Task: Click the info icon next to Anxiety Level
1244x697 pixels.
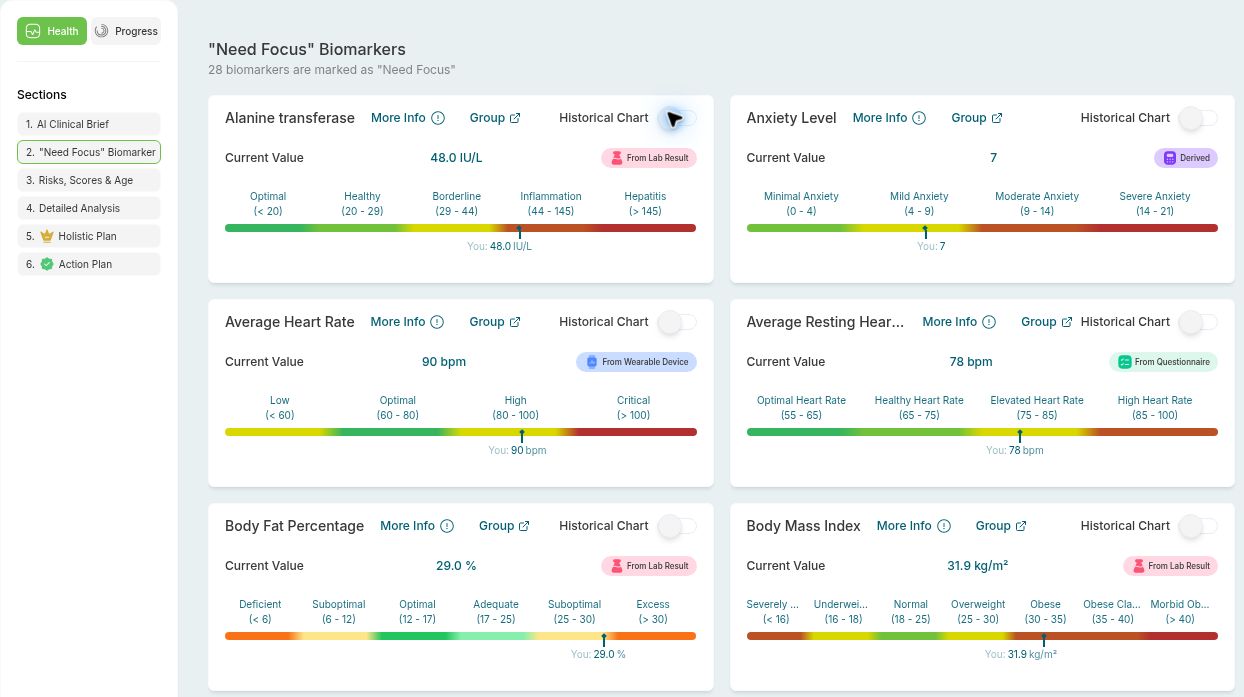Action: [919, 118]
